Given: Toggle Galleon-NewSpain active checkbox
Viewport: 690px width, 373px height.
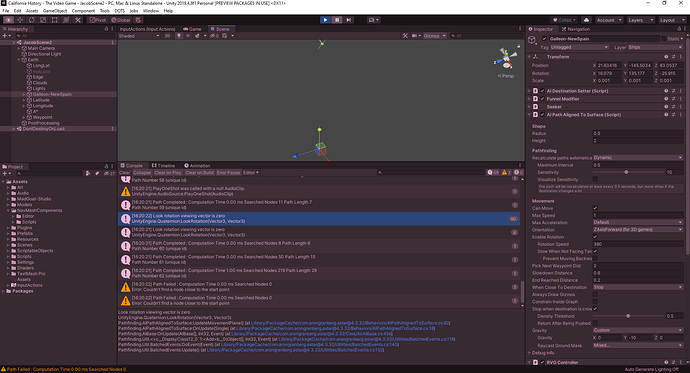Looking at the screenshot, I should click(x=544, y=39).
